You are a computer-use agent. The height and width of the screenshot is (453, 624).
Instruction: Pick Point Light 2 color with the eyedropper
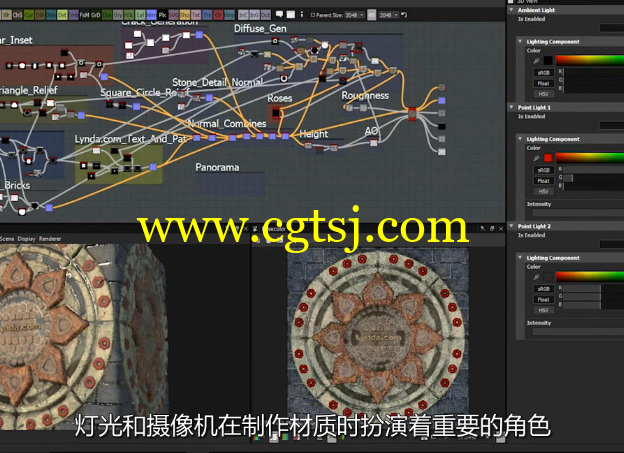tap(536, 277)
